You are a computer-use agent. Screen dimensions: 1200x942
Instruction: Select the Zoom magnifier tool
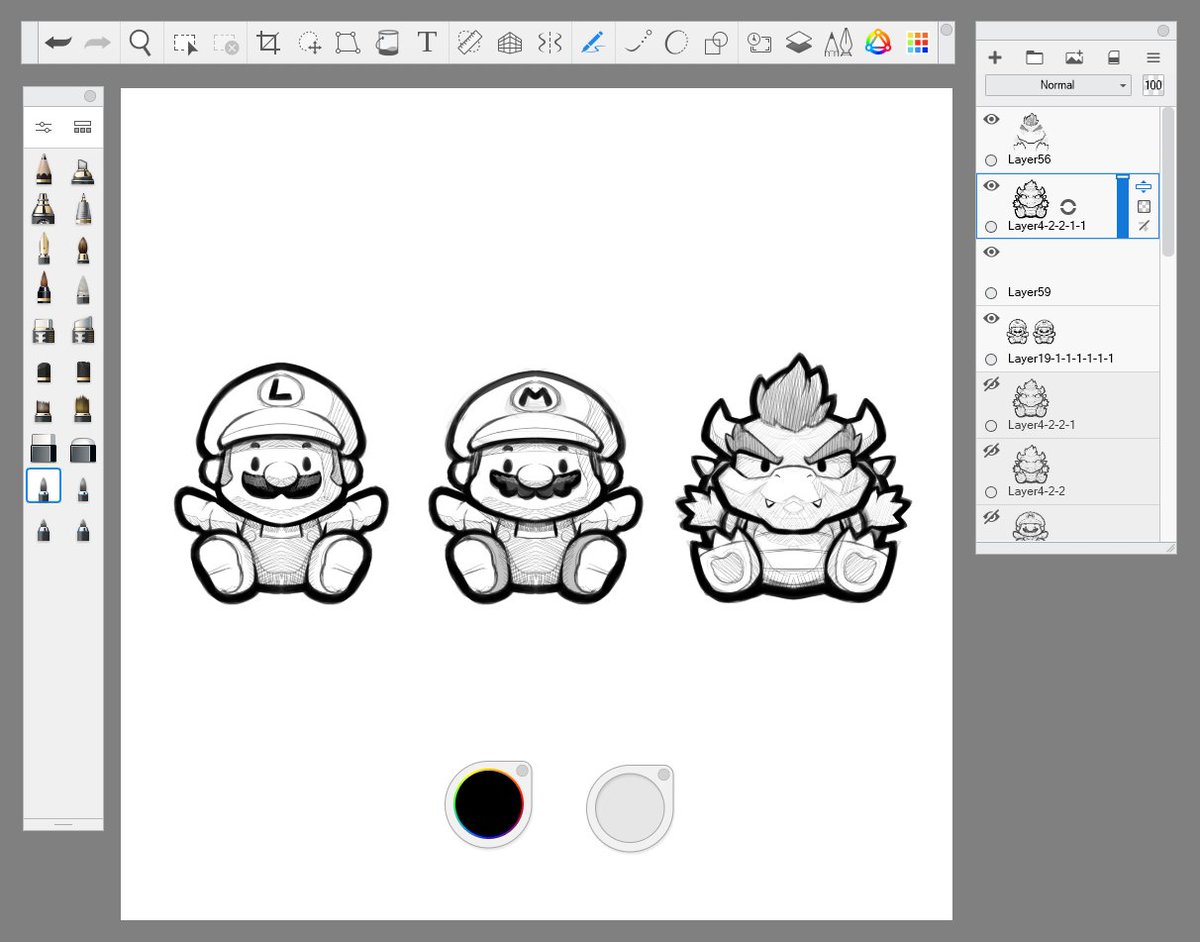click(141, 43)
